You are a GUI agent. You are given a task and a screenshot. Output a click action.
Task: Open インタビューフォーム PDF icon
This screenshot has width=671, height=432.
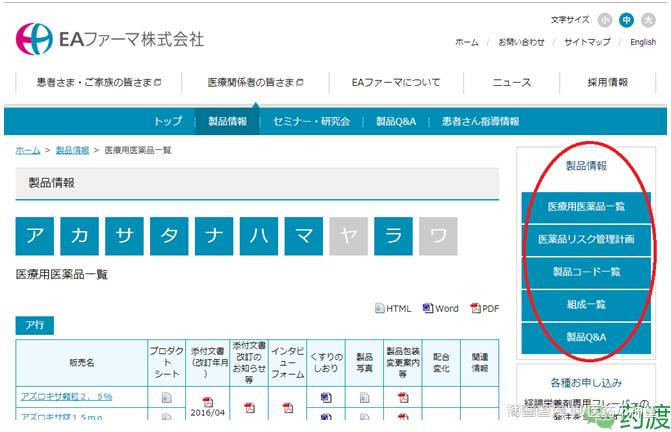[x=288, y=408]
